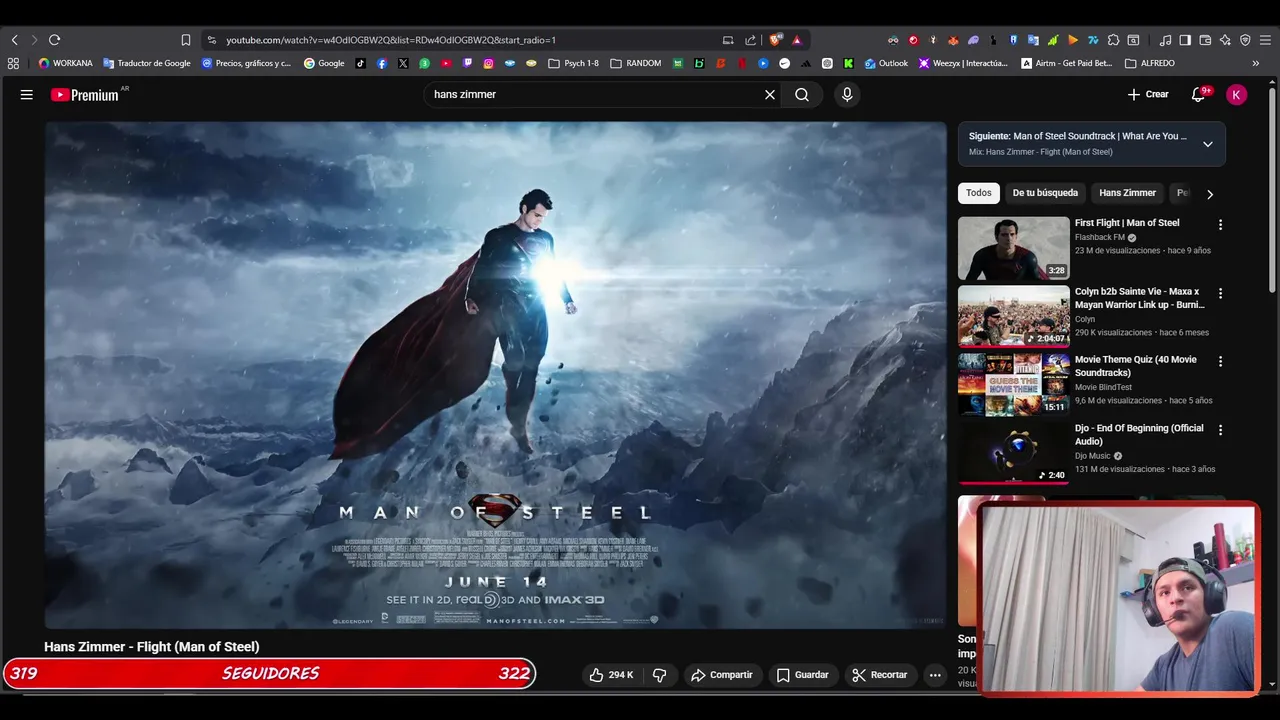The height and width of the screenshot is (720, 1280).
Task: Open the browser main hamburger menu
Action: [x=1265, y=40]
